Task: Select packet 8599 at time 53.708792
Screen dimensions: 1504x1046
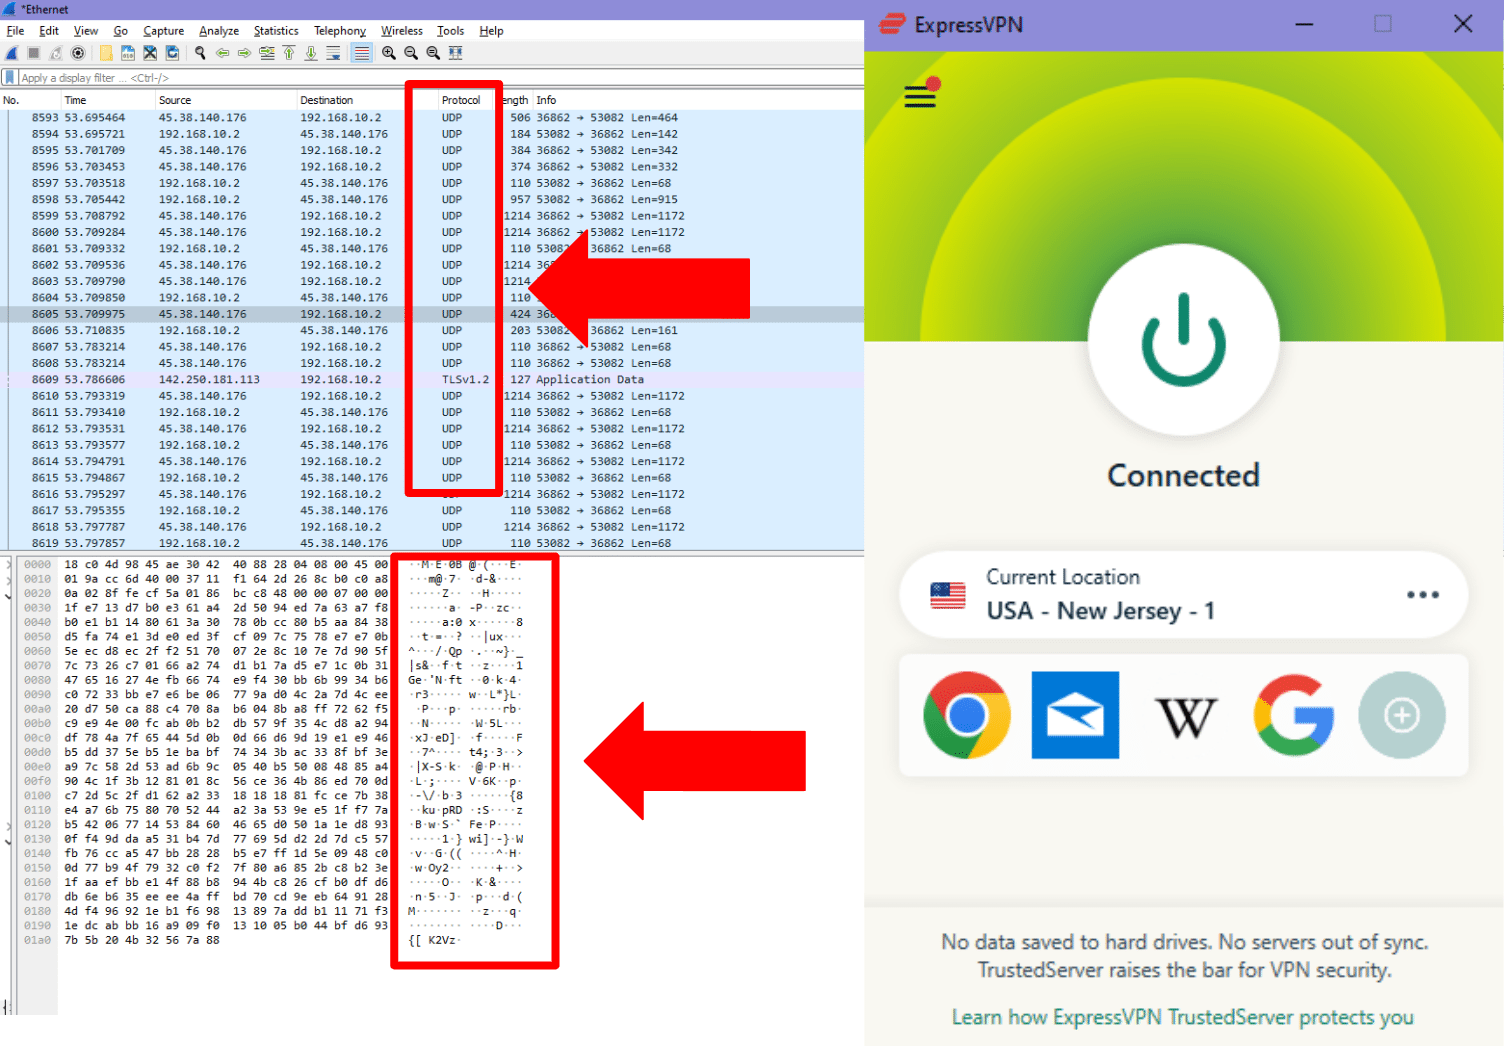Action: coord(432,216)
